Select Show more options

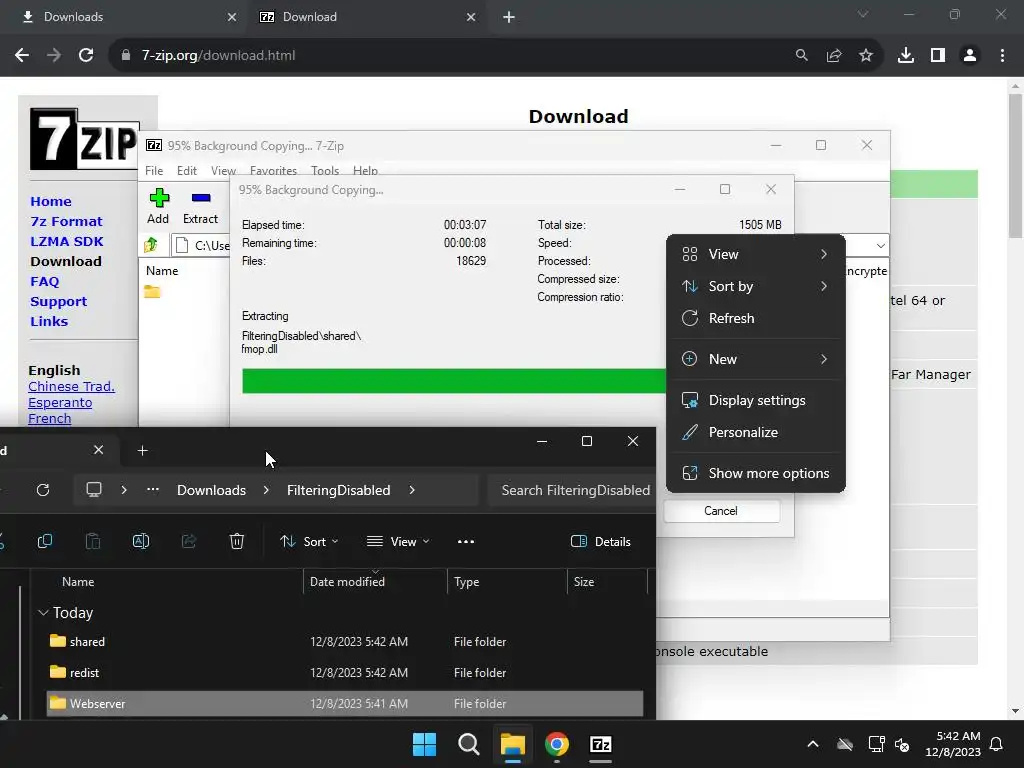[x=756, y=473]
